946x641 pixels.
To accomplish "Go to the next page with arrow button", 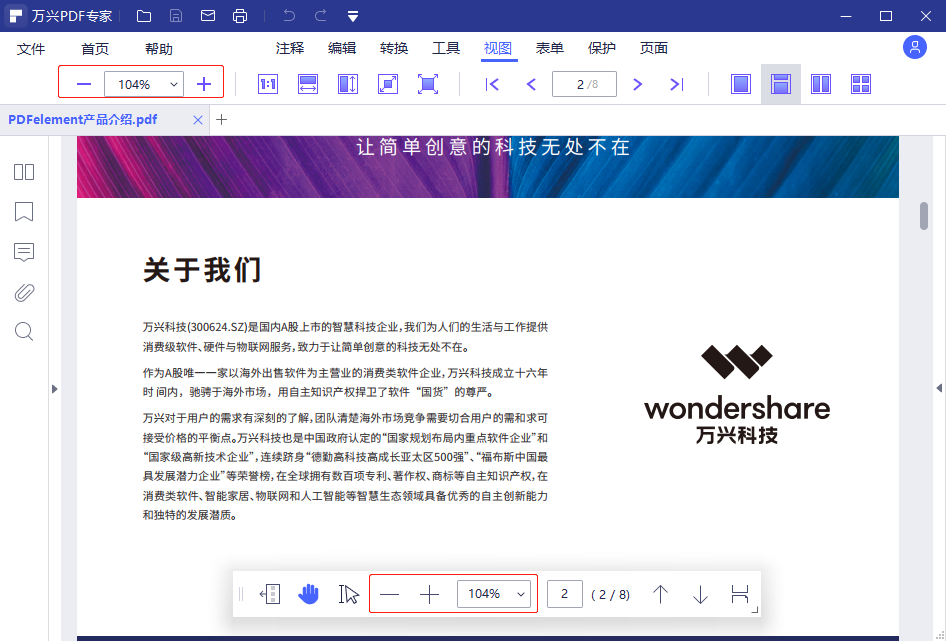I will [637, 84].
